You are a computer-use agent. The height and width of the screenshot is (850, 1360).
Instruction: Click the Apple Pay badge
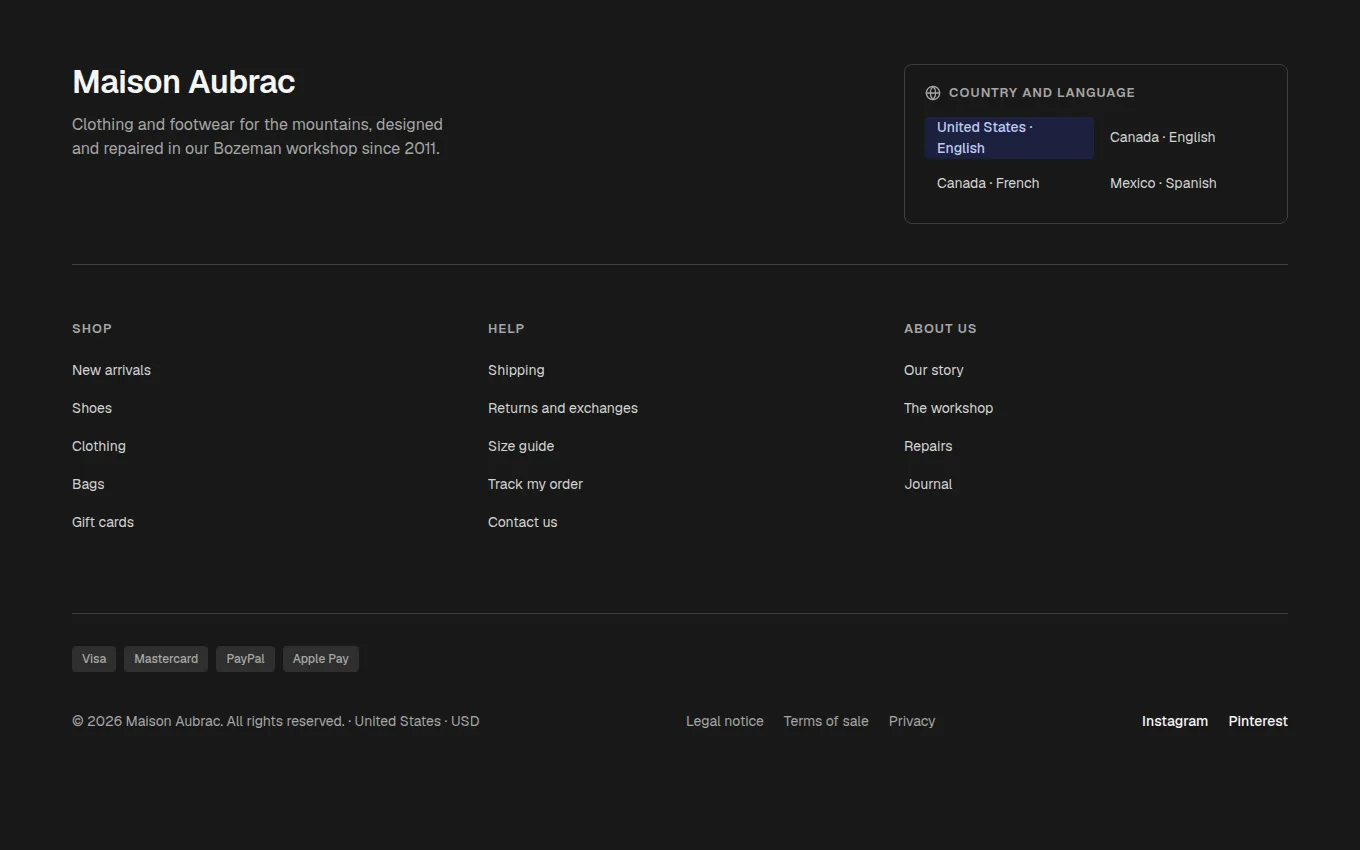point(321,659)
